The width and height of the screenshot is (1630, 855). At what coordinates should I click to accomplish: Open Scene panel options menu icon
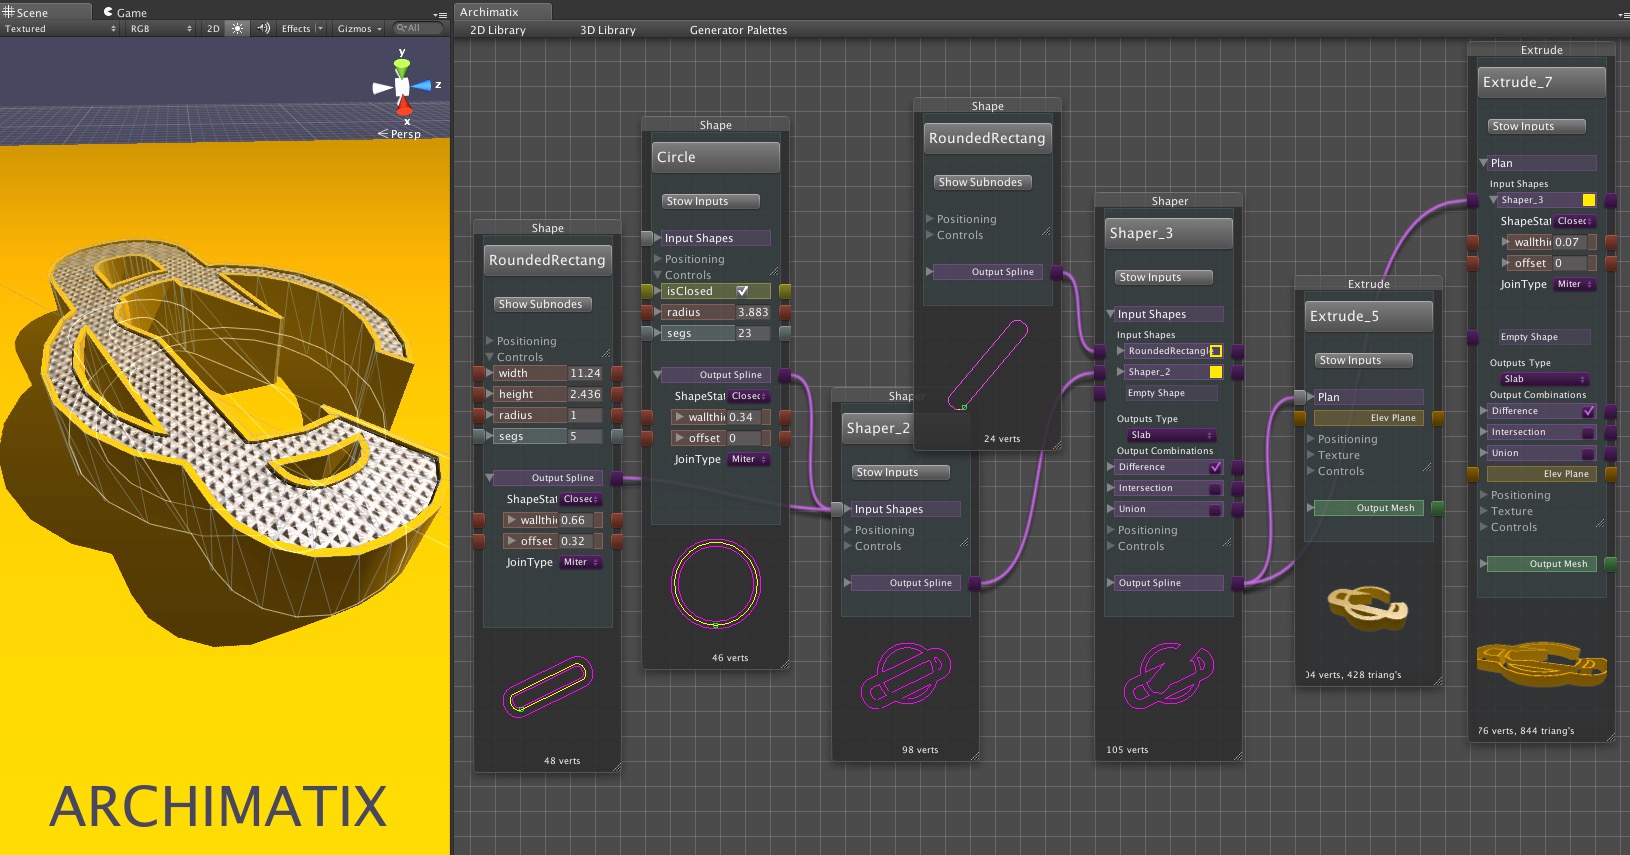[x=440, y=14]
